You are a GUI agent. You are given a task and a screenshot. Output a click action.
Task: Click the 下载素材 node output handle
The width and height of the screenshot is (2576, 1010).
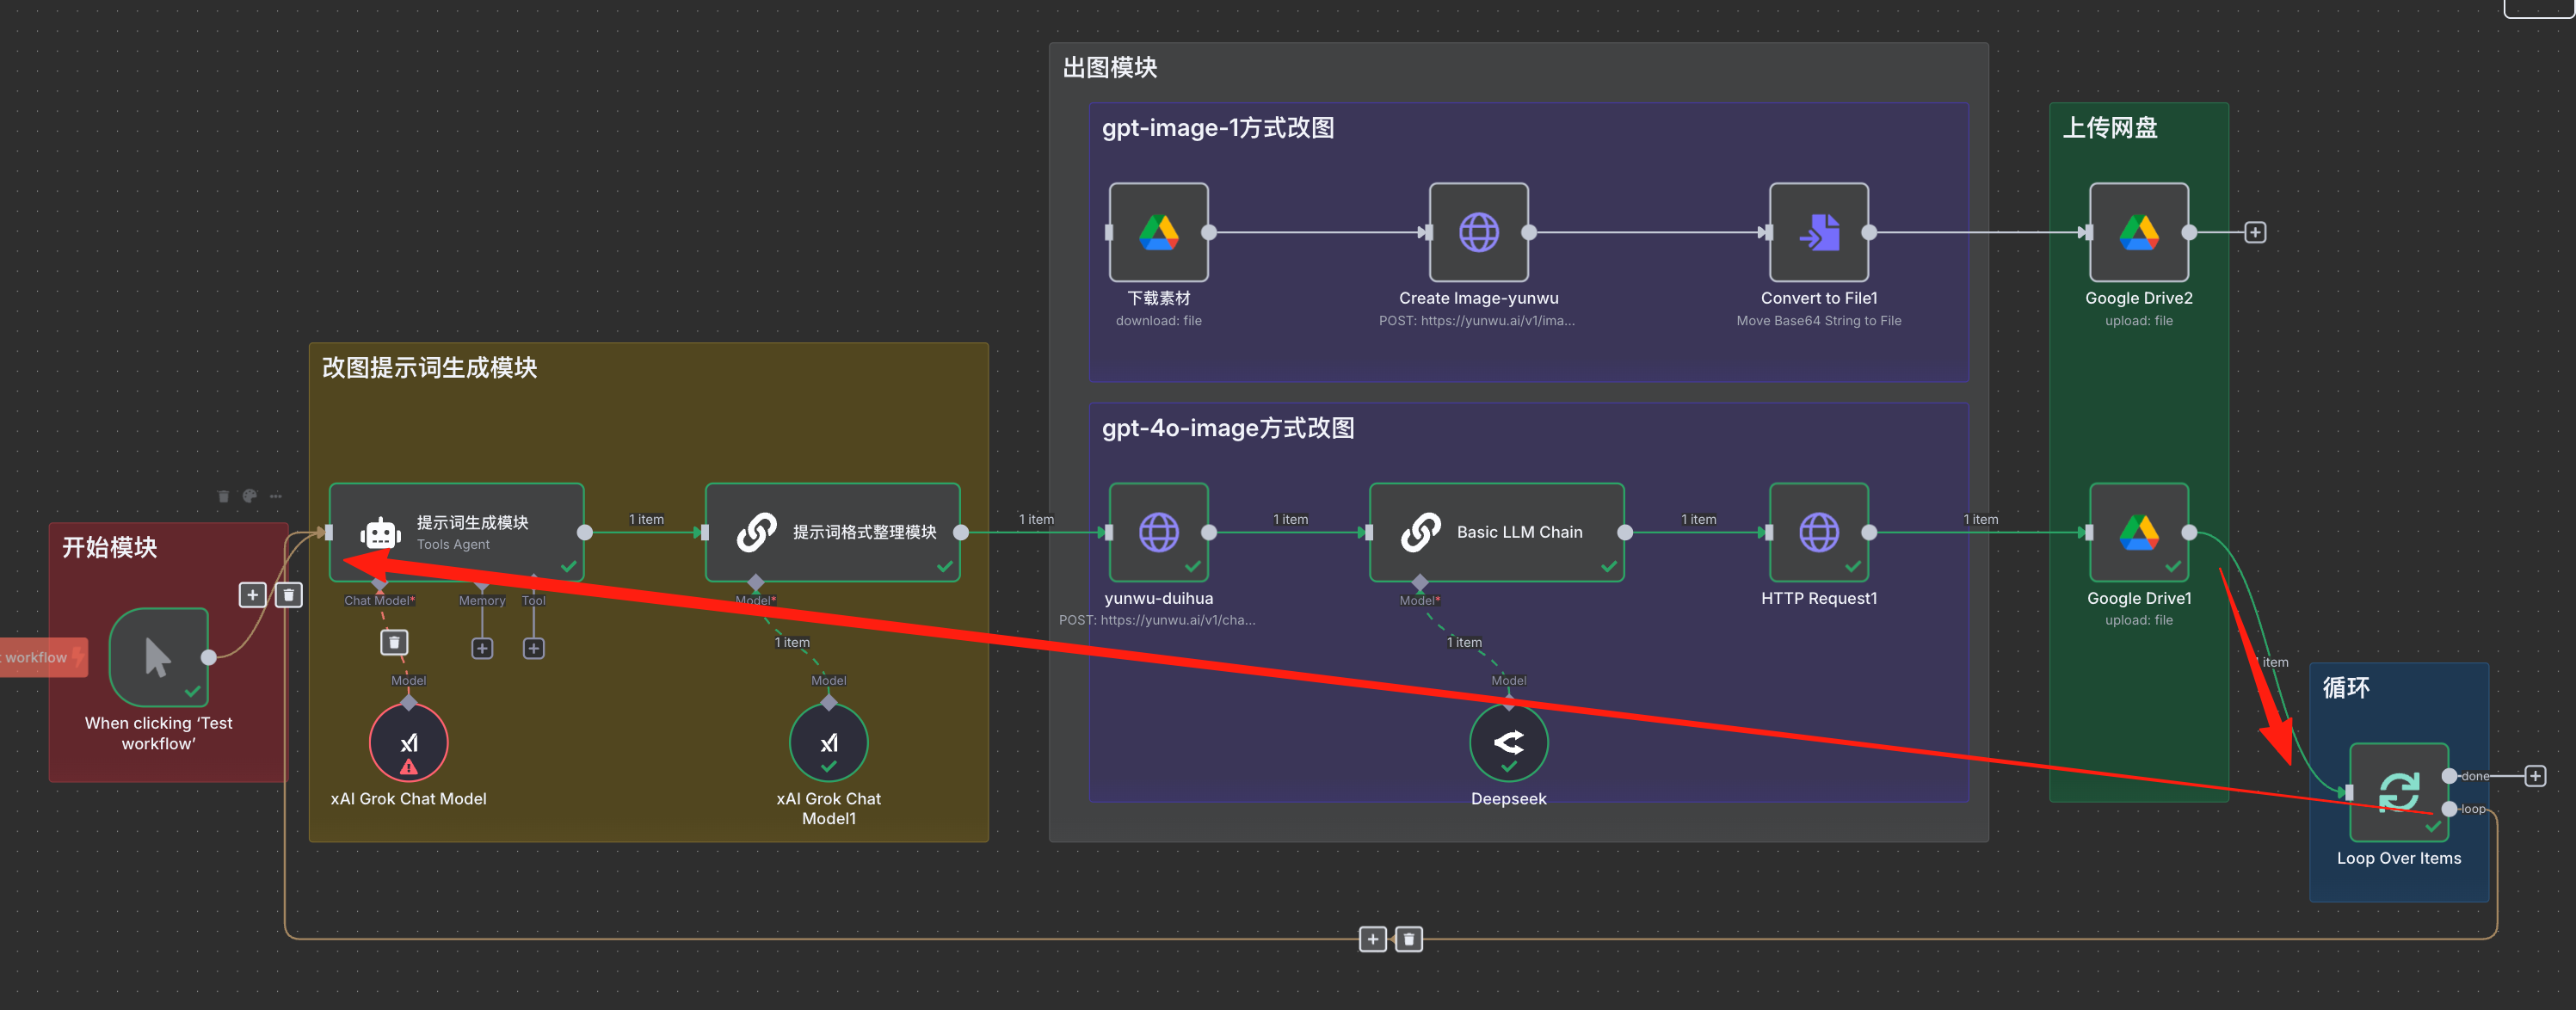(1208, 232)
